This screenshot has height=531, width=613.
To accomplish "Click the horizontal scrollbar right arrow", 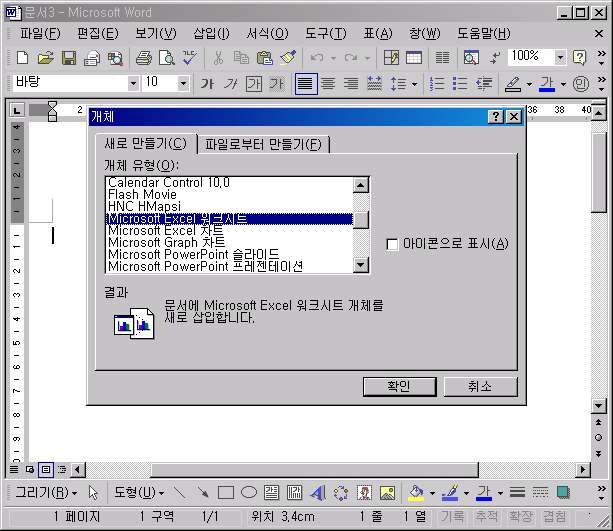I will (583, 469).
